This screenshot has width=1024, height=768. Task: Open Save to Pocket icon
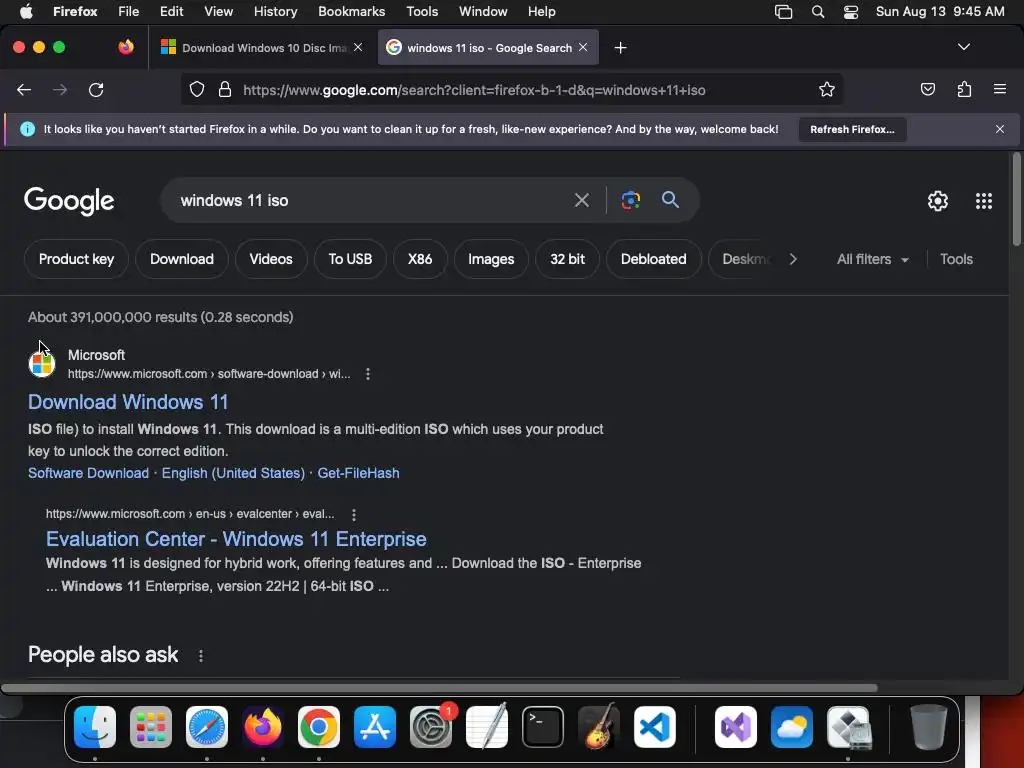click(x=927, y=89)
